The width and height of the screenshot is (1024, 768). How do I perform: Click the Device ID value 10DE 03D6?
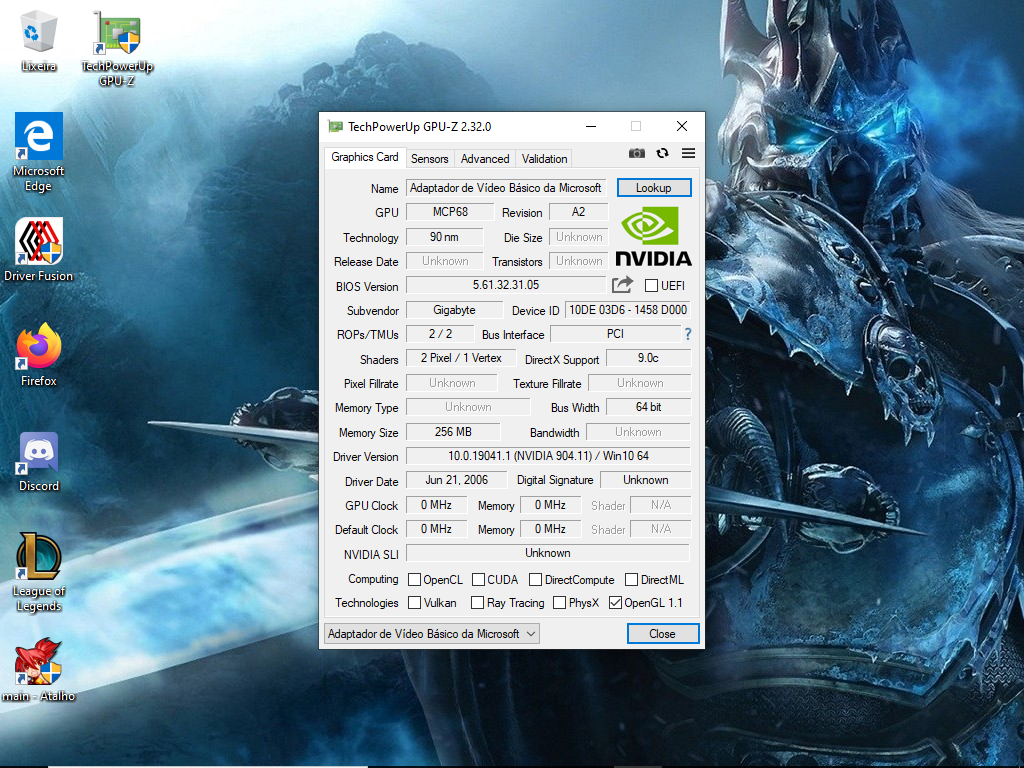point(628,310)
